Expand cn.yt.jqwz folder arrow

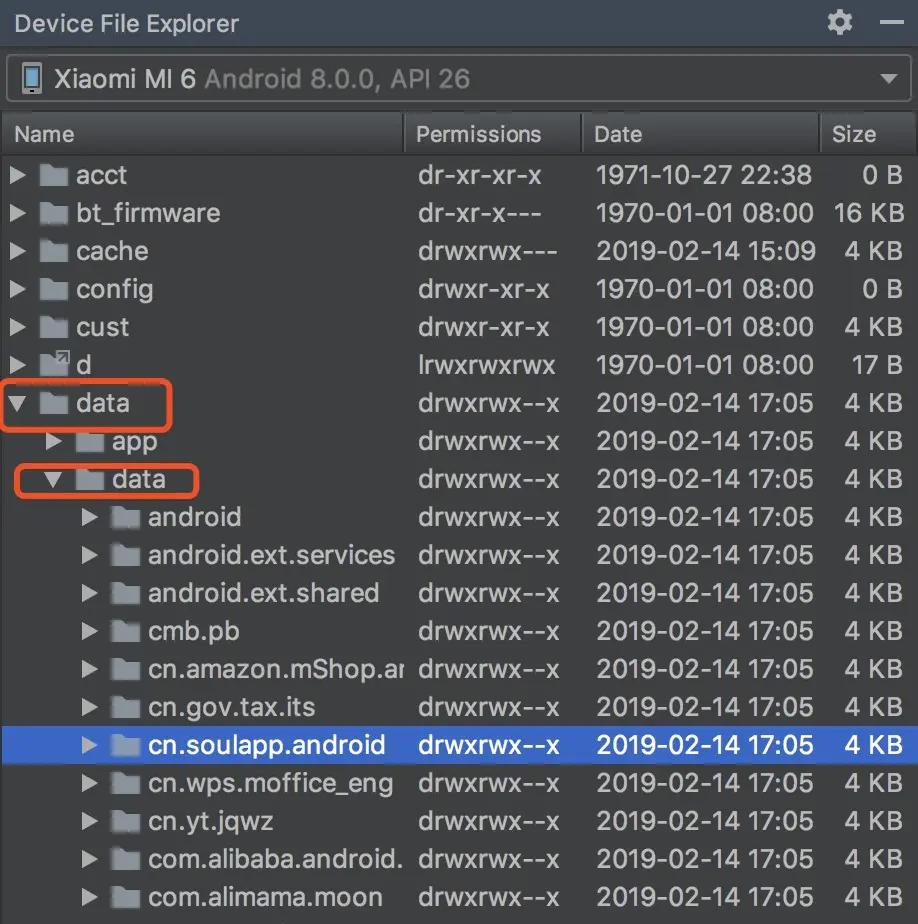point(90,821)
